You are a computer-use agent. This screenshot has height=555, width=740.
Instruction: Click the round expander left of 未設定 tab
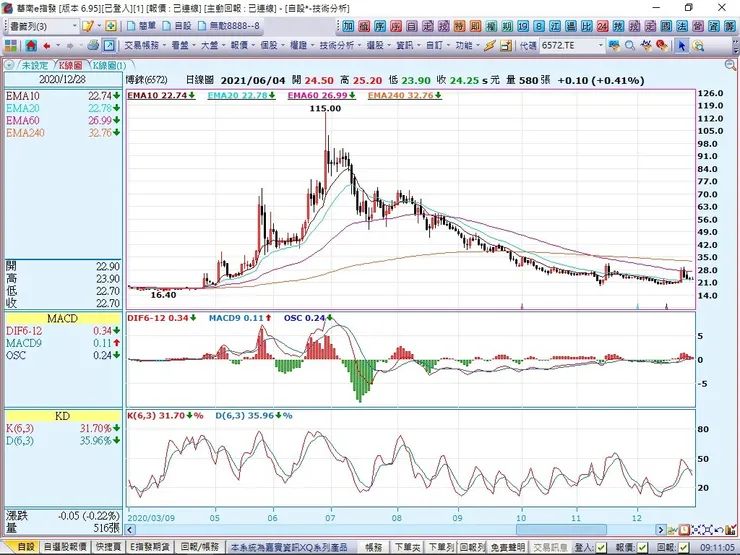coord(9,65)
